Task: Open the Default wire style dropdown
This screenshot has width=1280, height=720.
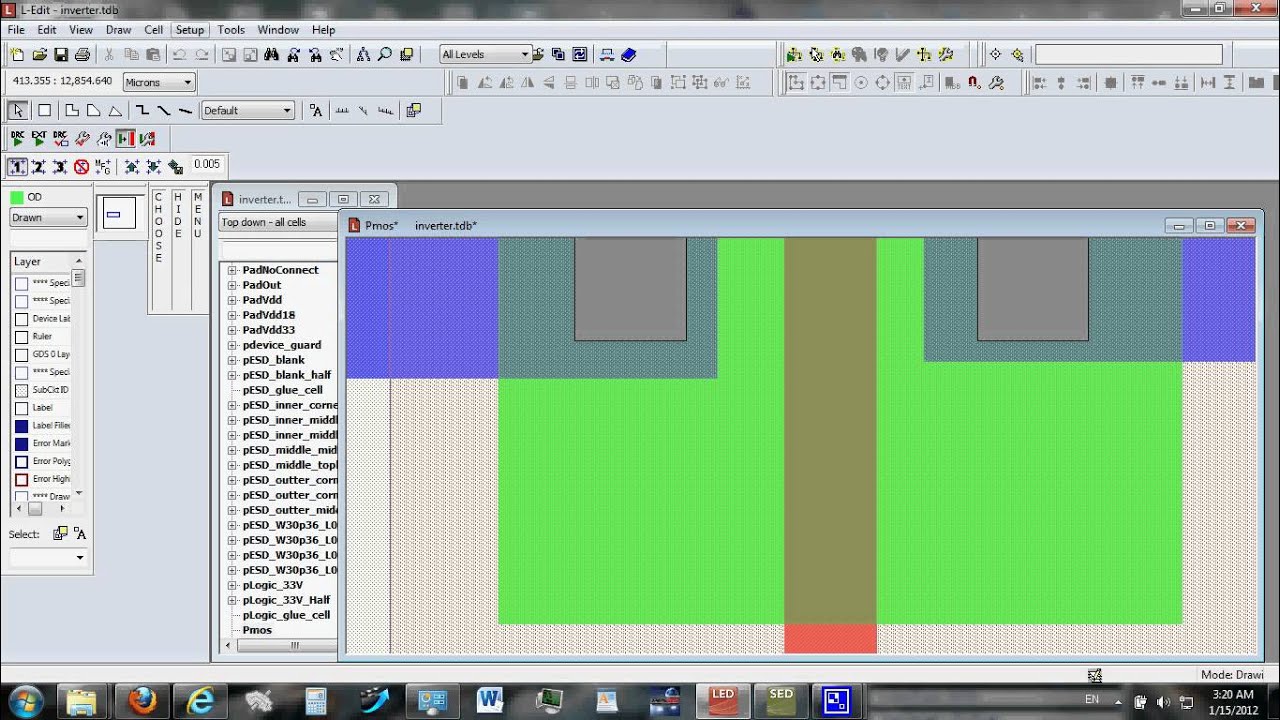Action: point(248,110)
